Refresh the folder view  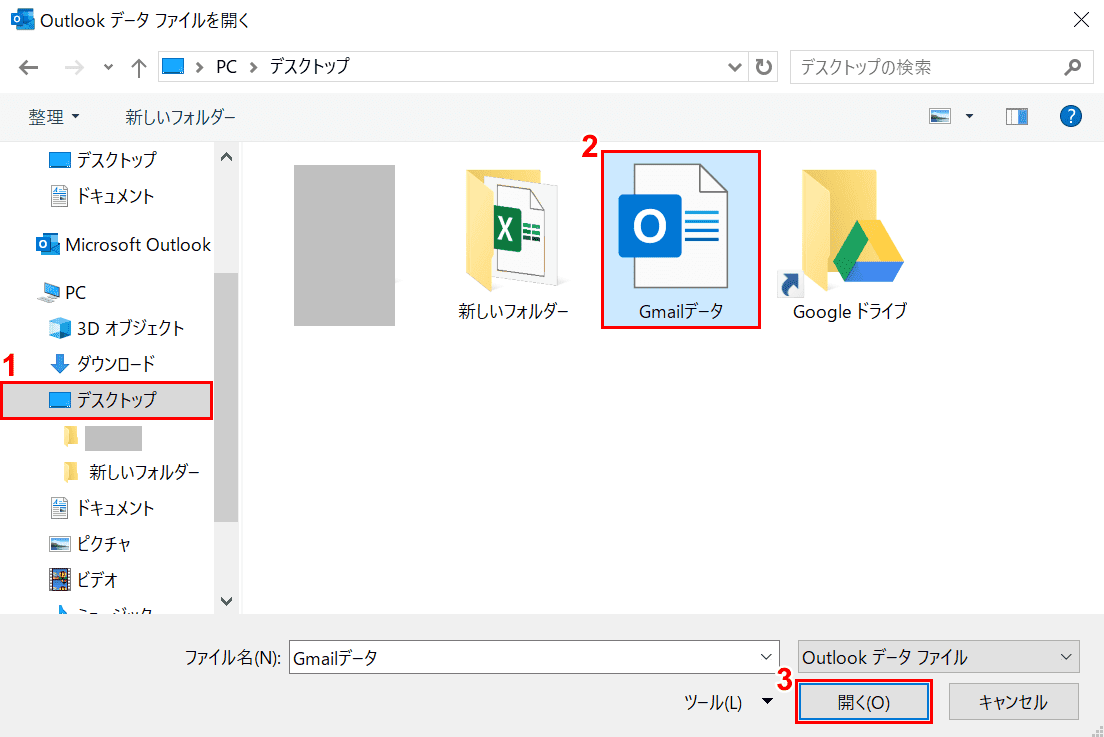click(x=763, y=67)
